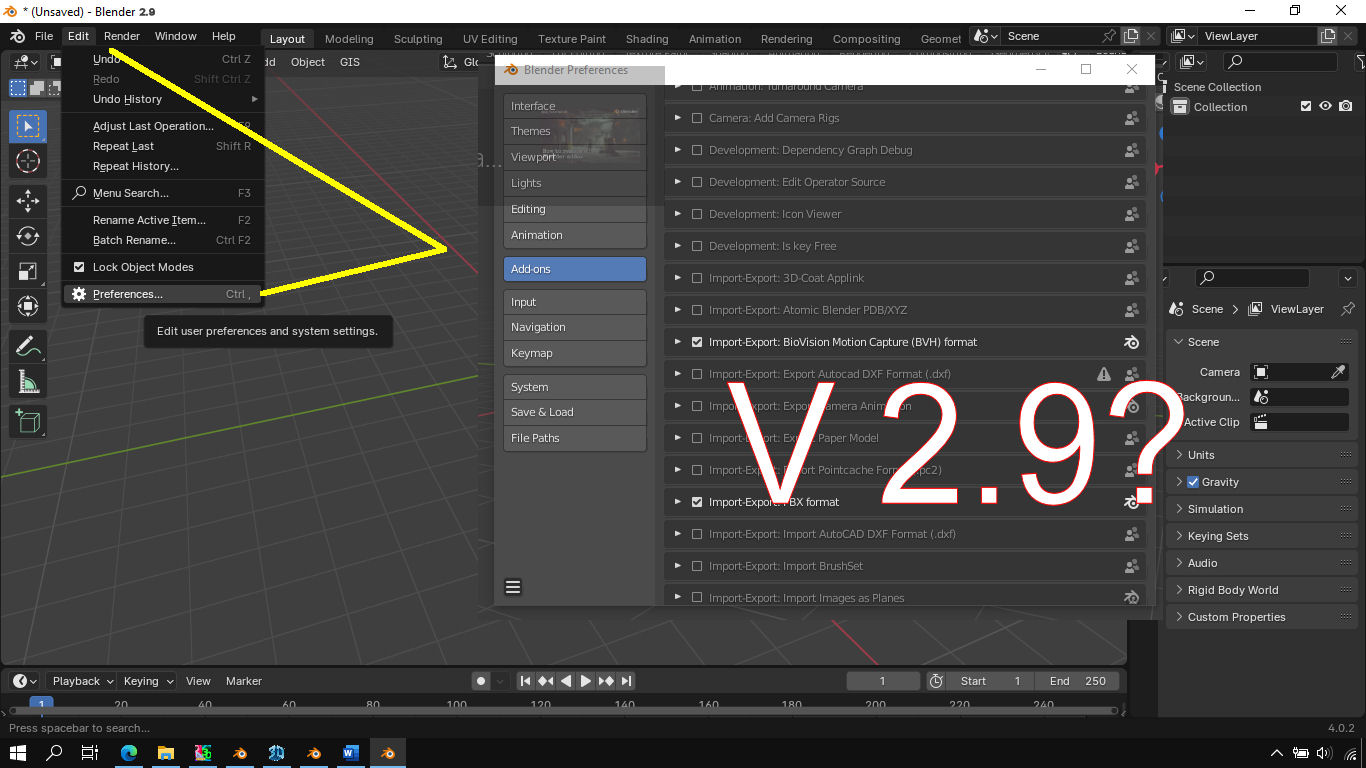Choose the Transform tool
Viewport: 1366px width, 768px height.
[28, 306]
